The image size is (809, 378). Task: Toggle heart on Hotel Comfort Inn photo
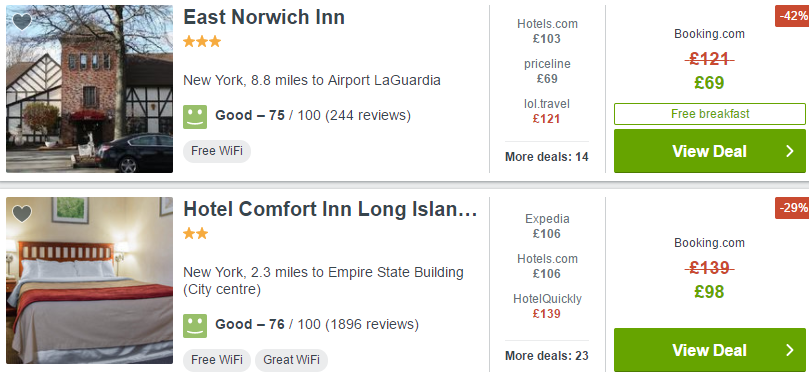(x=22, y=214)
